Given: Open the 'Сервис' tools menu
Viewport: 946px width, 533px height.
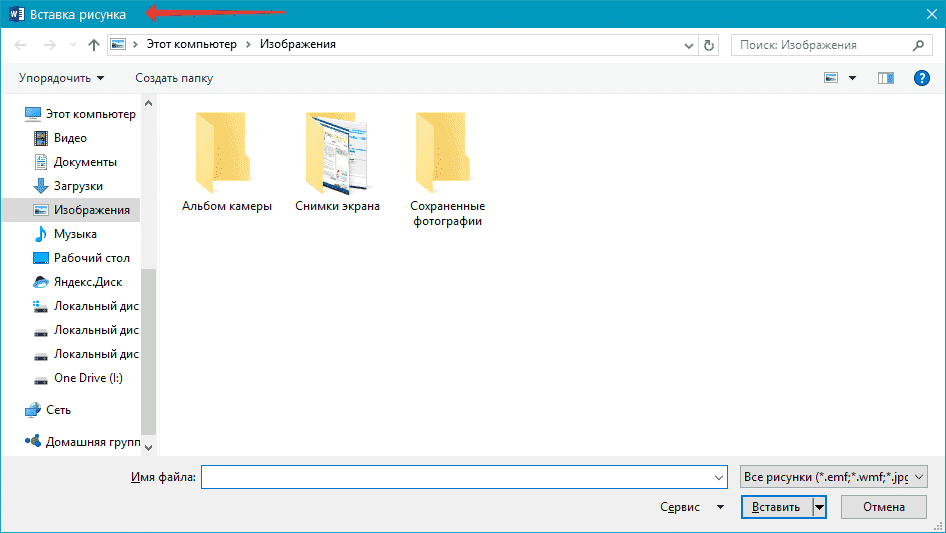Looking at the screenshot, I should [x=691, y=507].
